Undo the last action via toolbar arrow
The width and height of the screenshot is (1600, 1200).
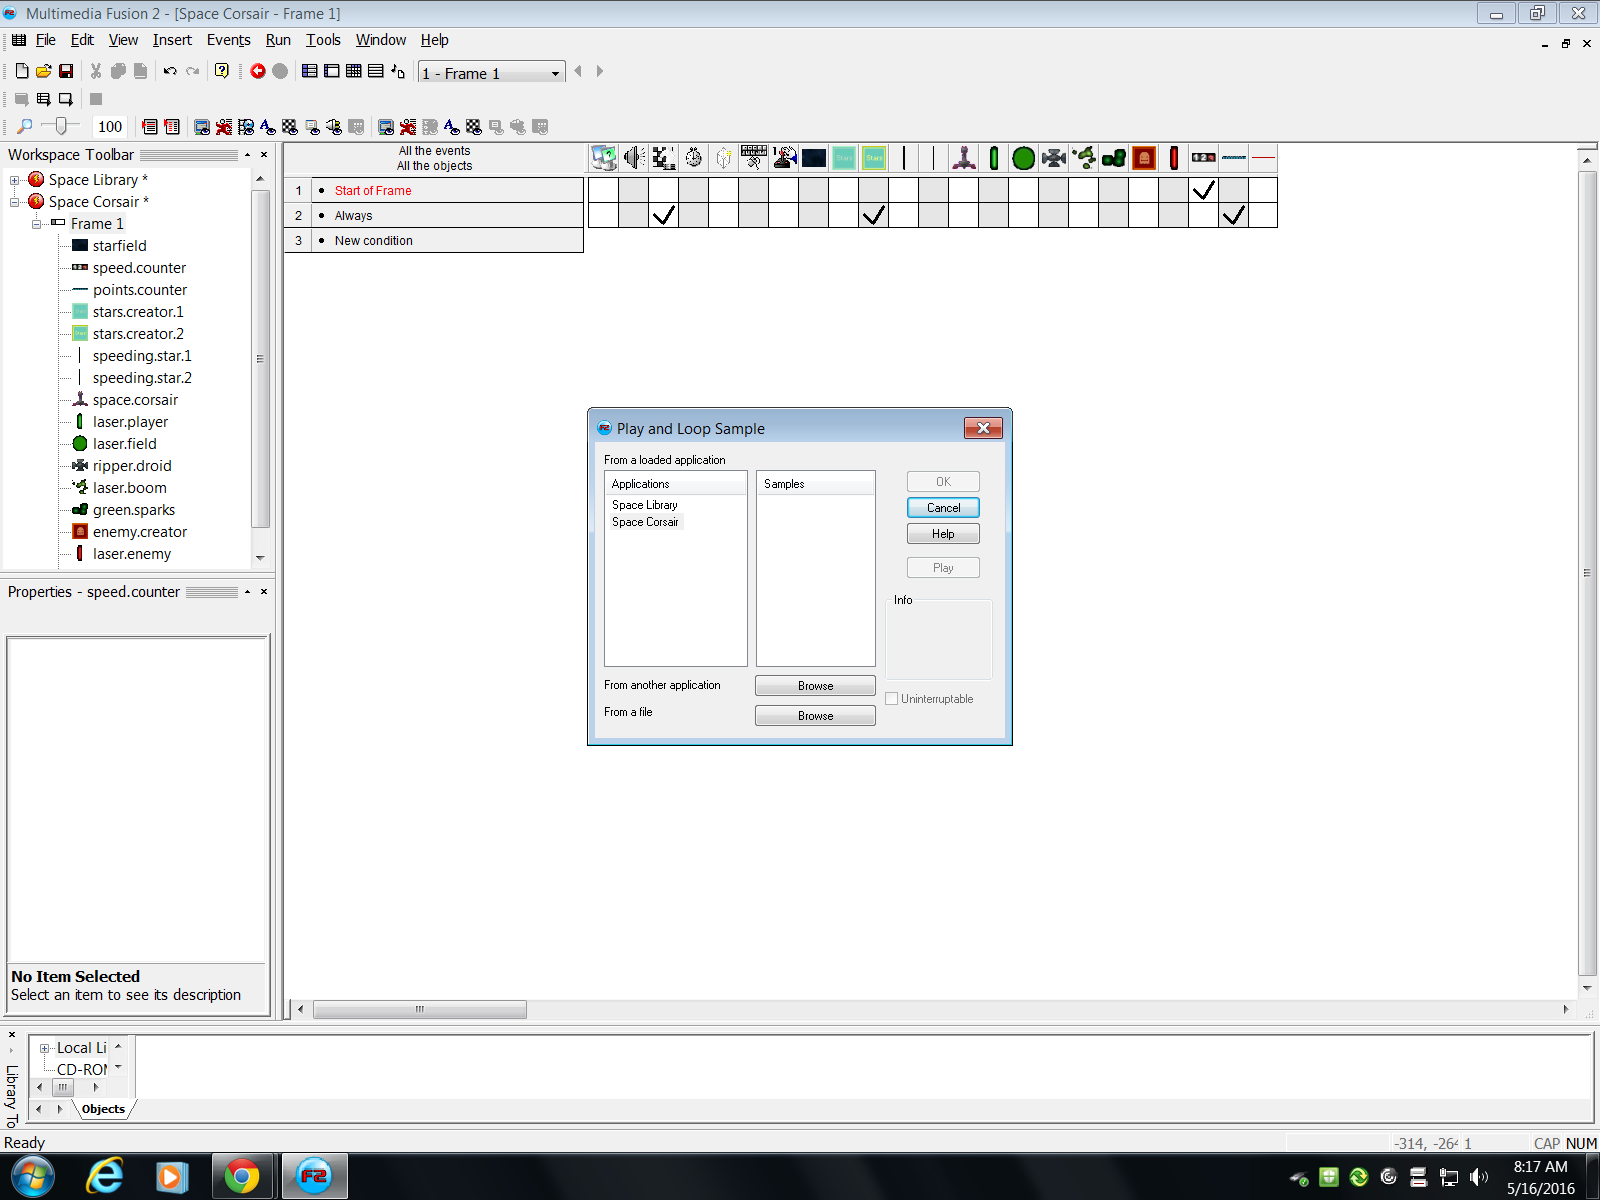click(x=170, y=71)
